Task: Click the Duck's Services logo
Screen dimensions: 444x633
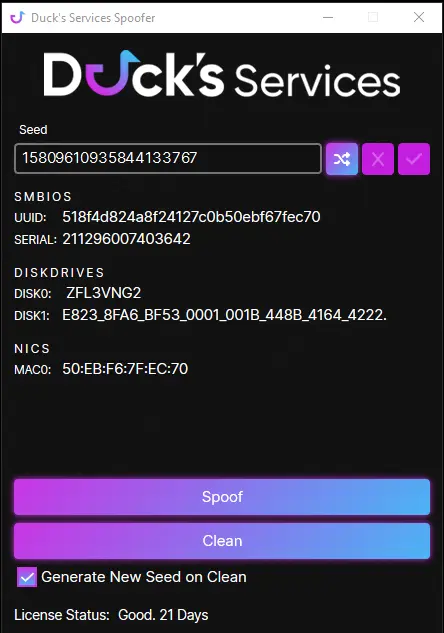Action: [x=222, y=74]
